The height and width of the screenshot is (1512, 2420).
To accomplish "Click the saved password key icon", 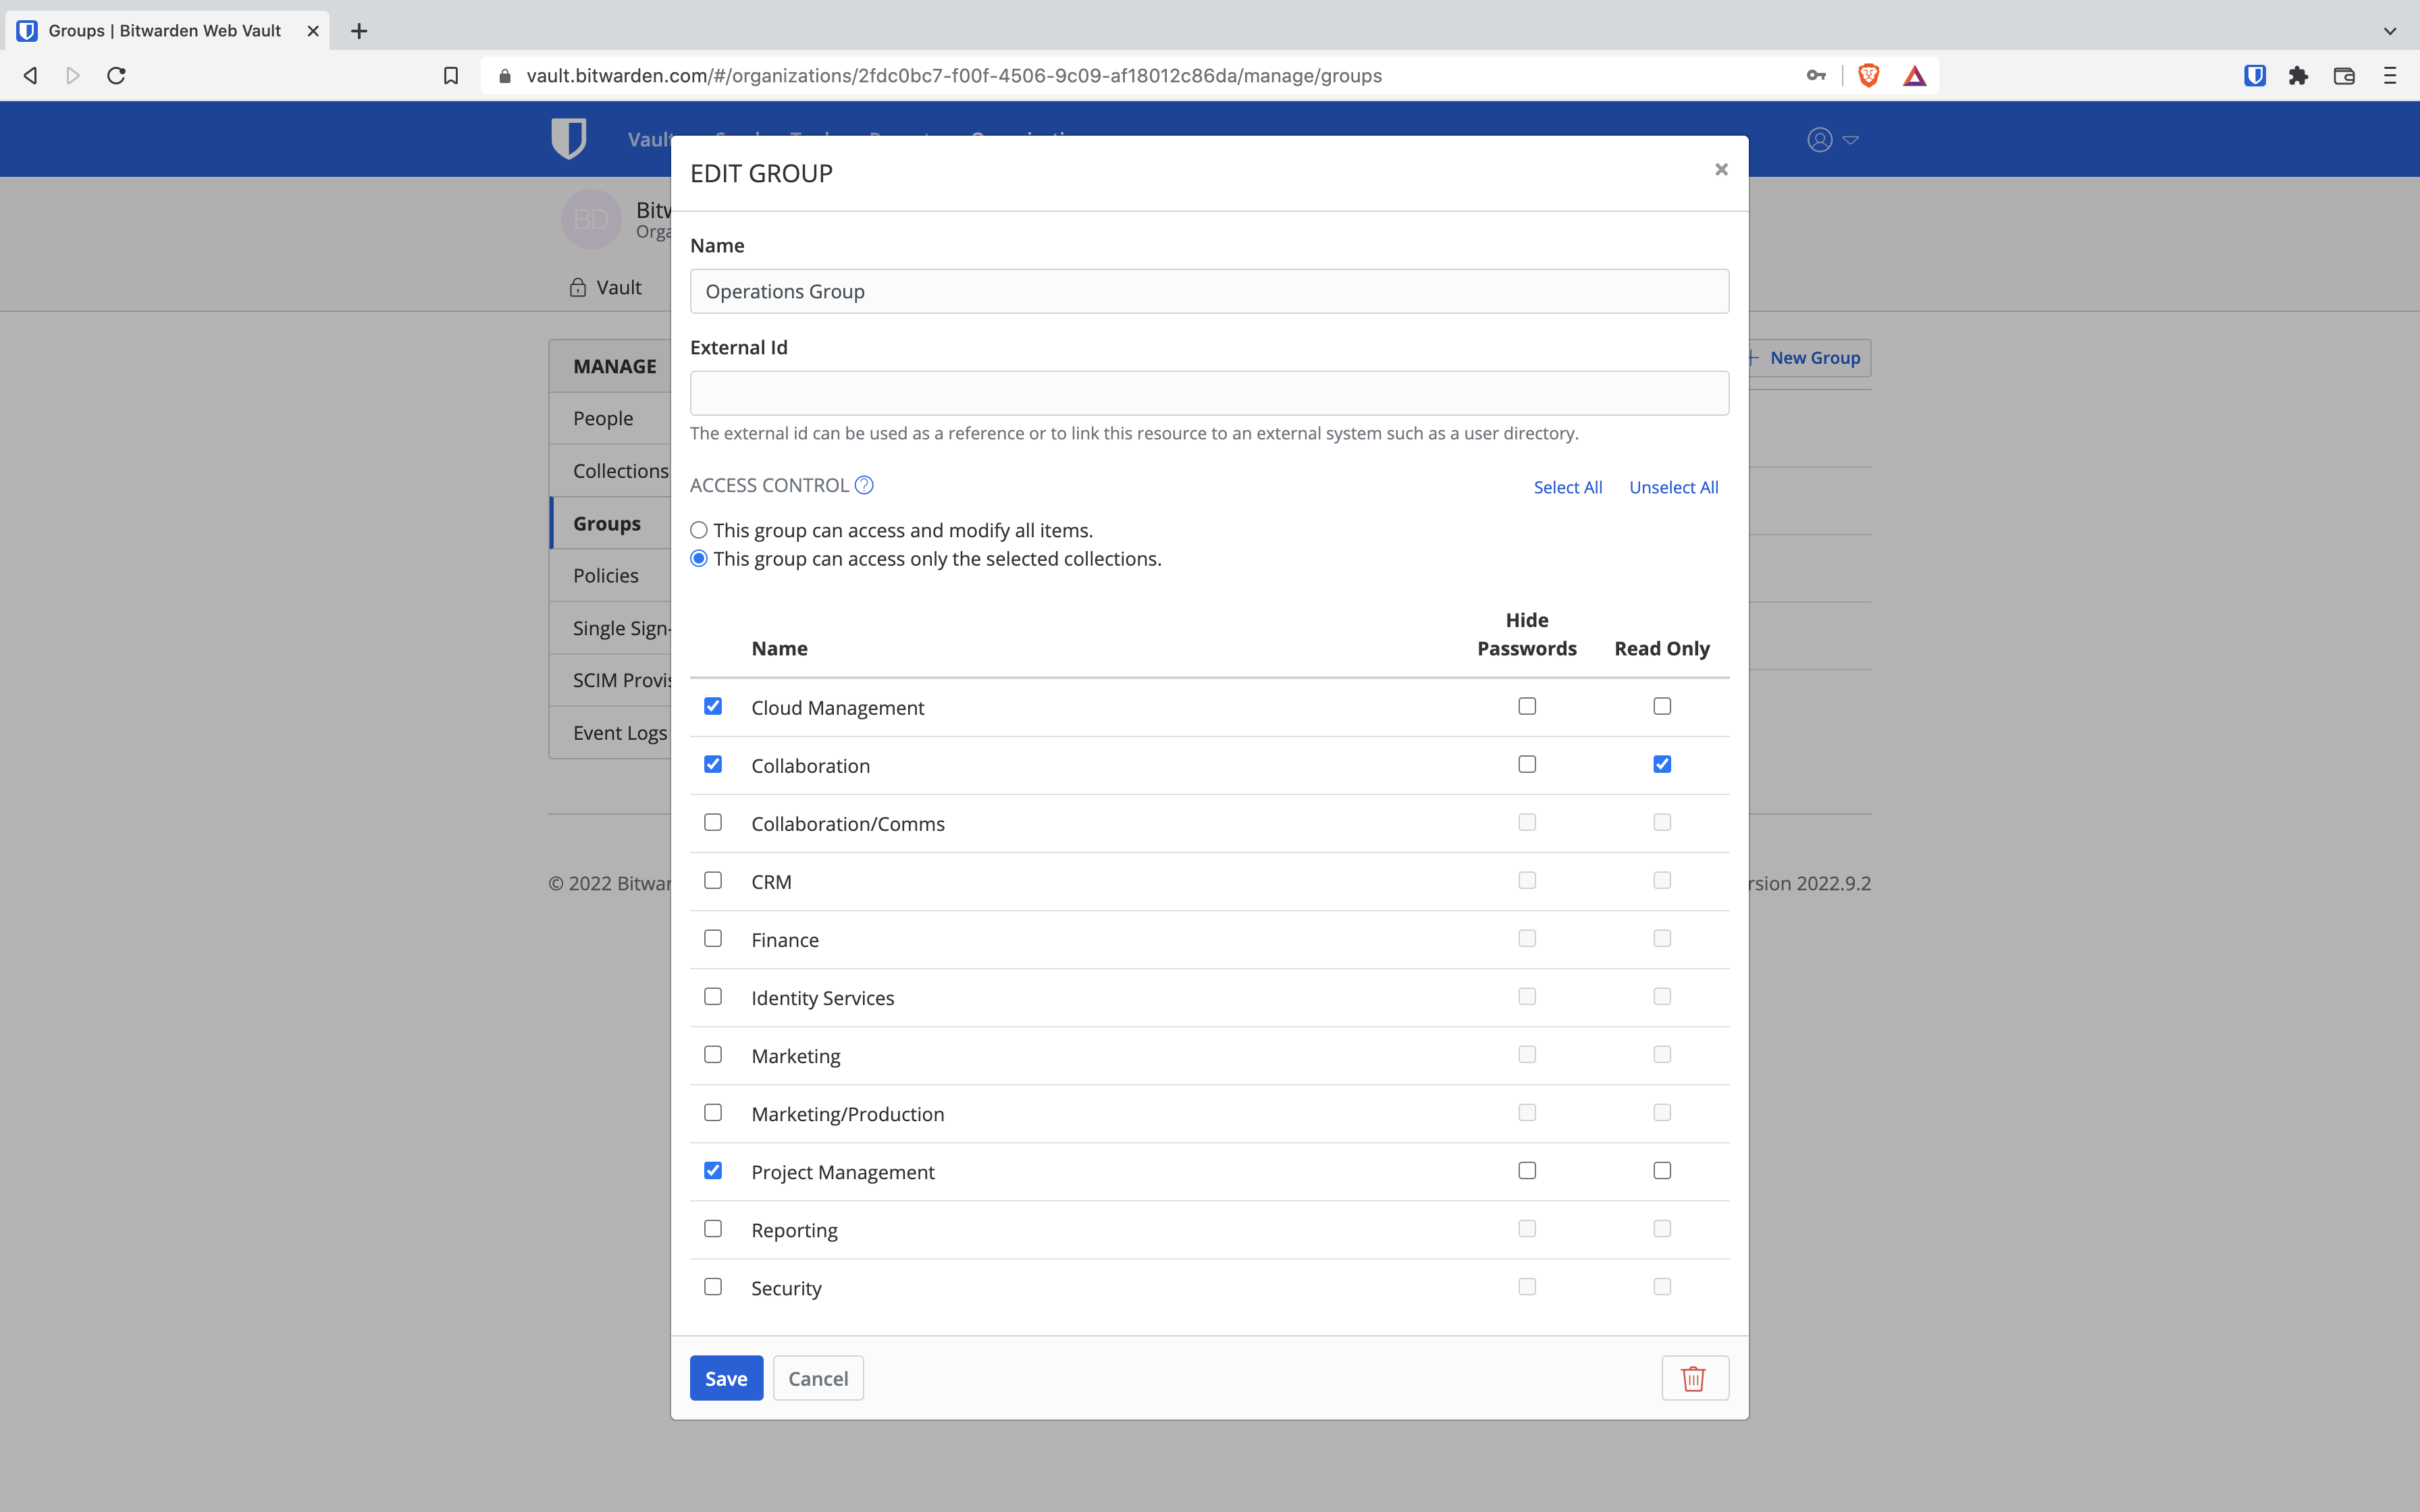I will pyautogui.click(x=1816, y=76).
